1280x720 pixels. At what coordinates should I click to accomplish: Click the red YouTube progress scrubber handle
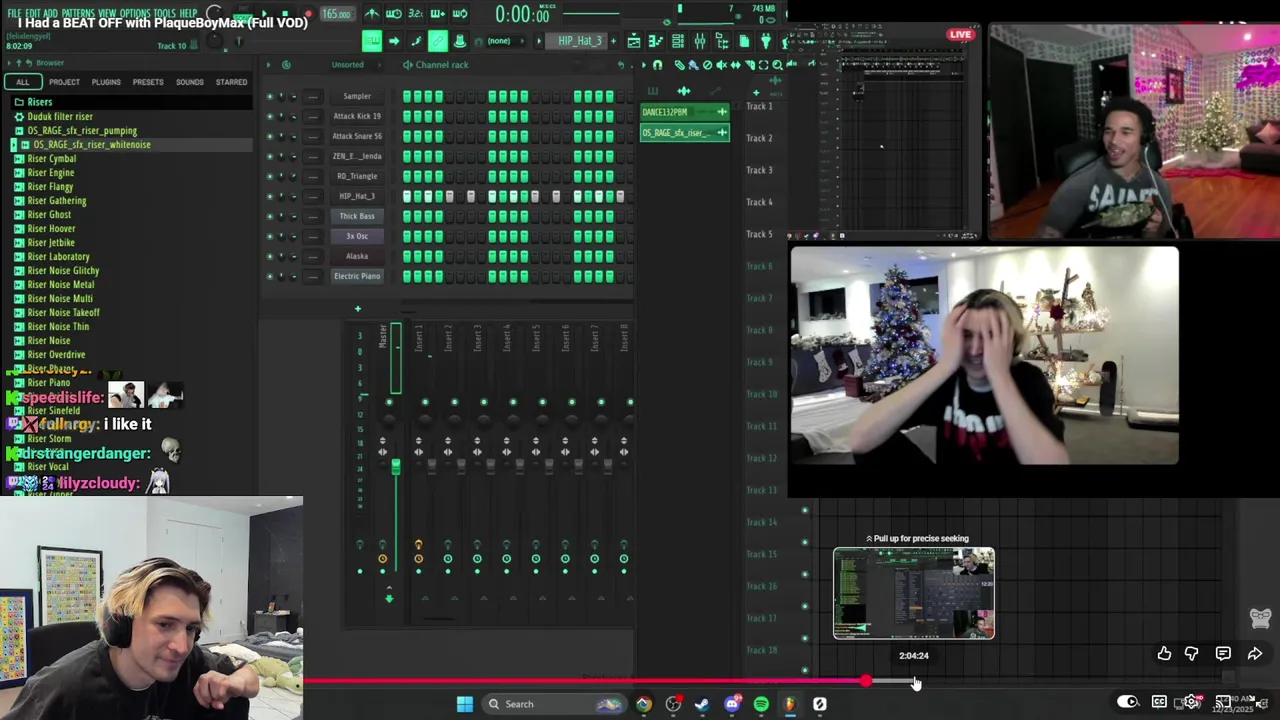point(865,681)
